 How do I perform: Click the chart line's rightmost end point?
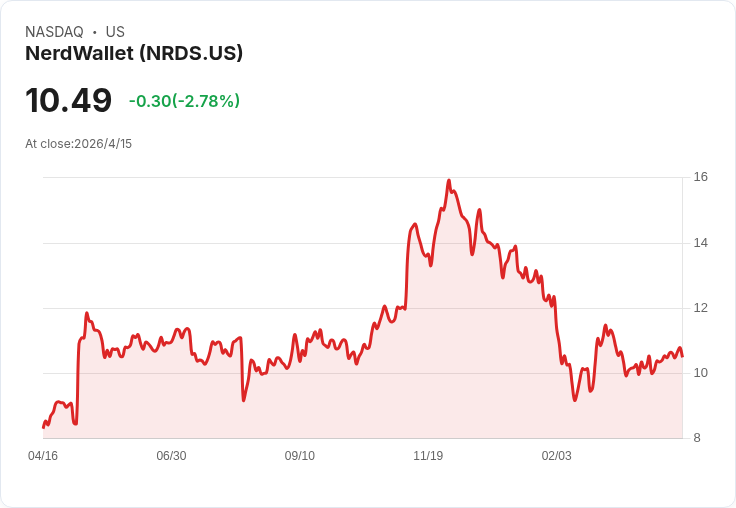click(x=682, y=356)
